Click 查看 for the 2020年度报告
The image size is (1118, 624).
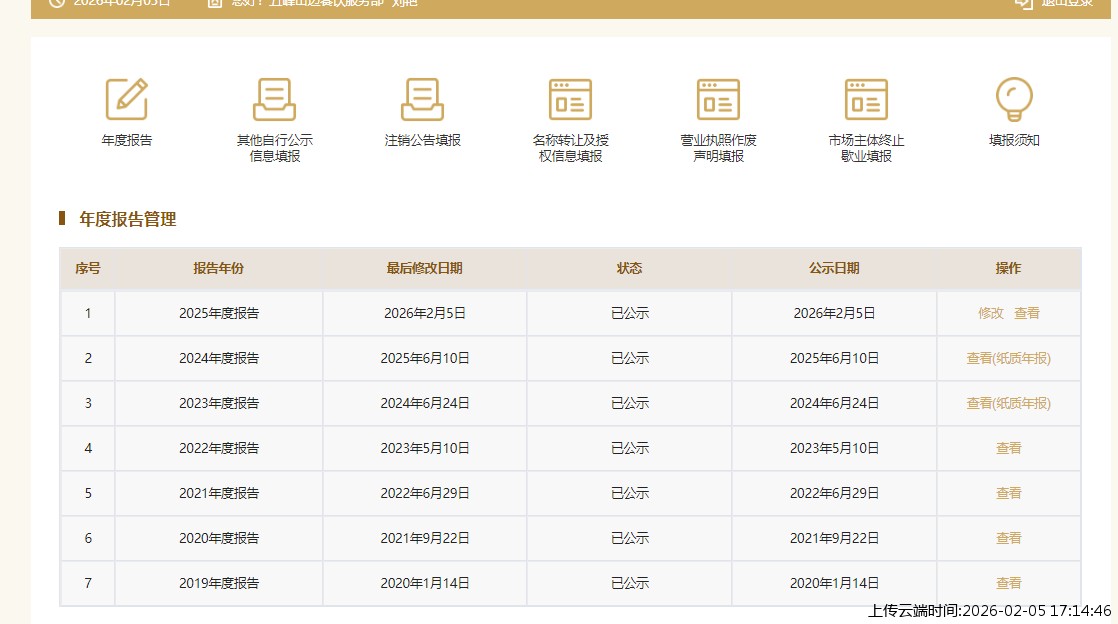click(x=1008, y=538)
